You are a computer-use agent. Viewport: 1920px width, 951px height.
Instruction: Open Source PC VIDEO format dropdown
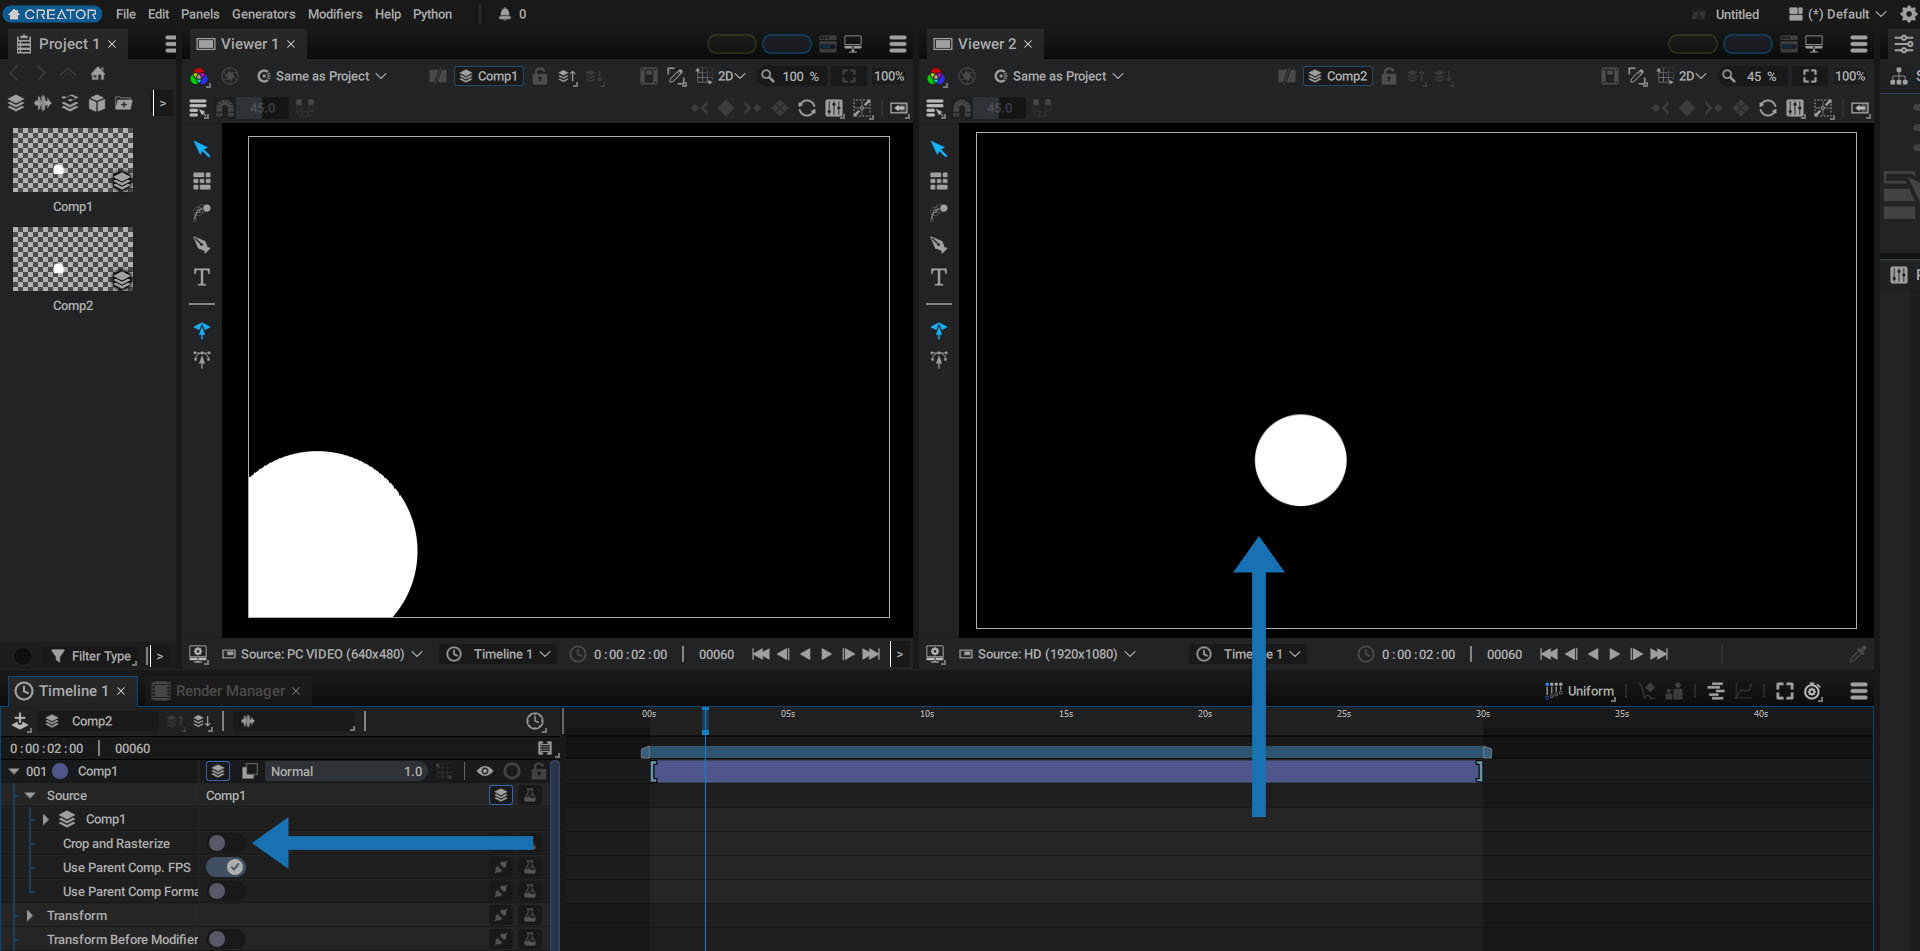[x=322, y=654]
